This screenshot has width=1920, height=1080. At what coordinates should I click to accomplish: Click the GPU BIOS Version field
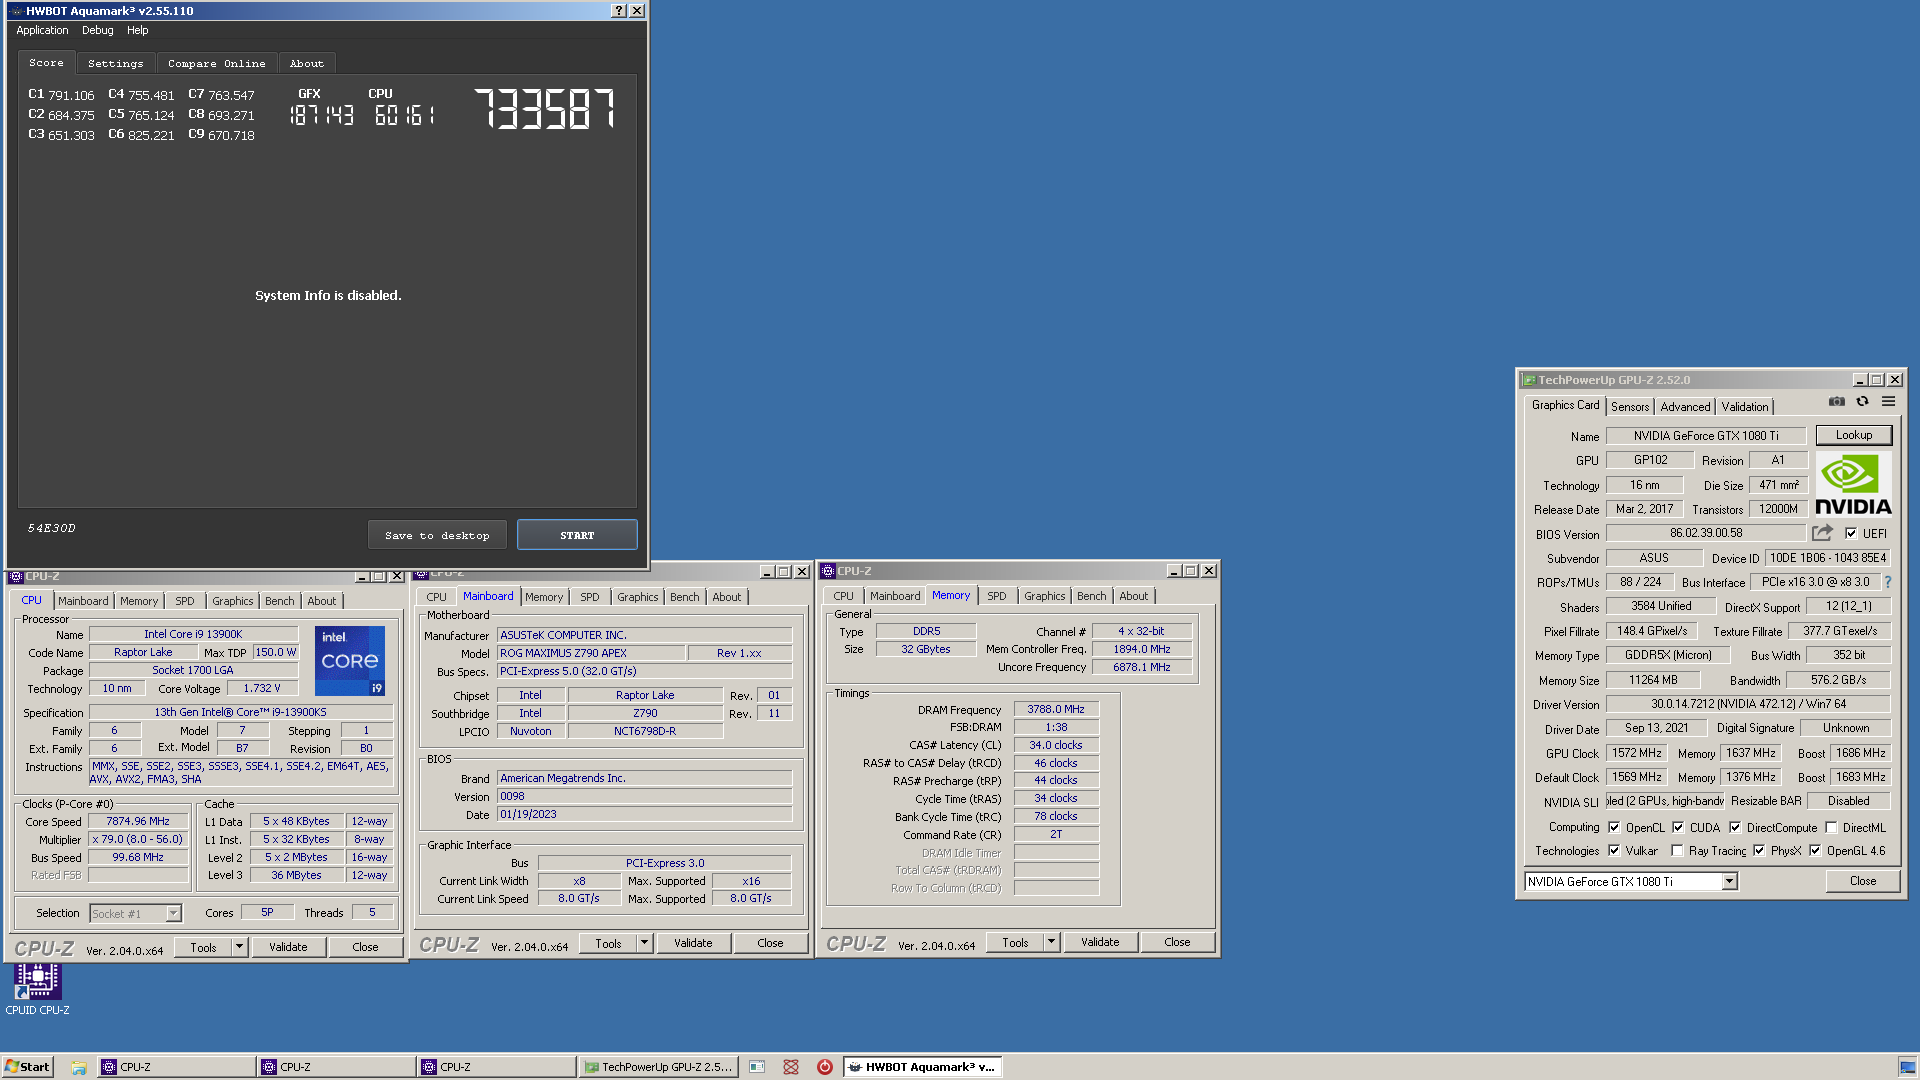coord(1706,533)
